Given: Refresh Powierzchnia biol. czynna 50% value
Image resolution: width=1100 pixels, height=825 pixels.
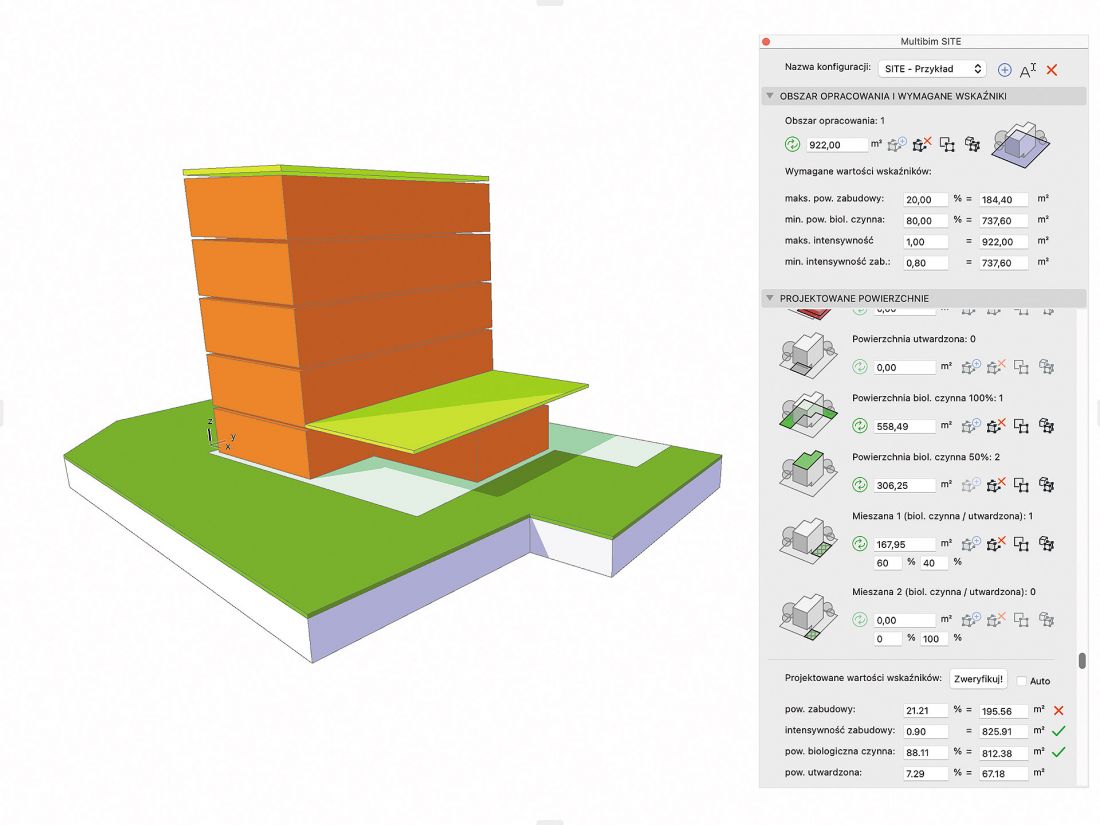Looking at the screenshot, I should click(859, 485).
